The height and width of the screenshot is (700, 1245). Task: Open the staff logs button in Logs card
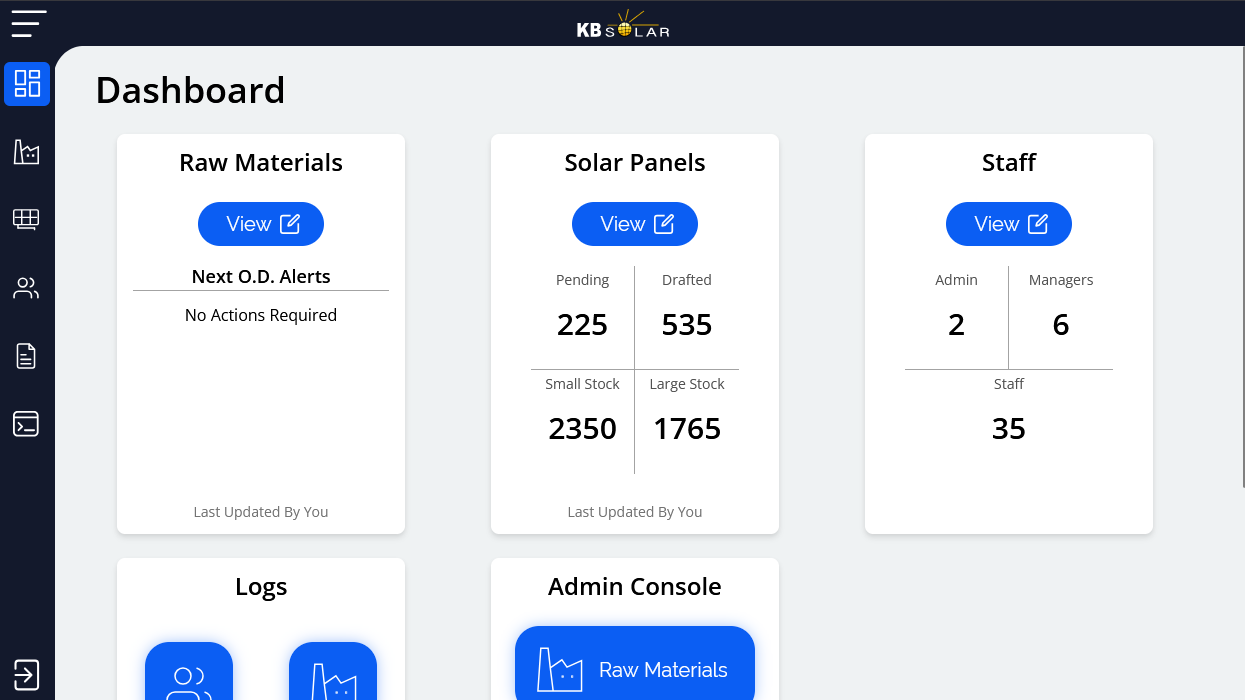pyautogui.click(x=189, y=671)
